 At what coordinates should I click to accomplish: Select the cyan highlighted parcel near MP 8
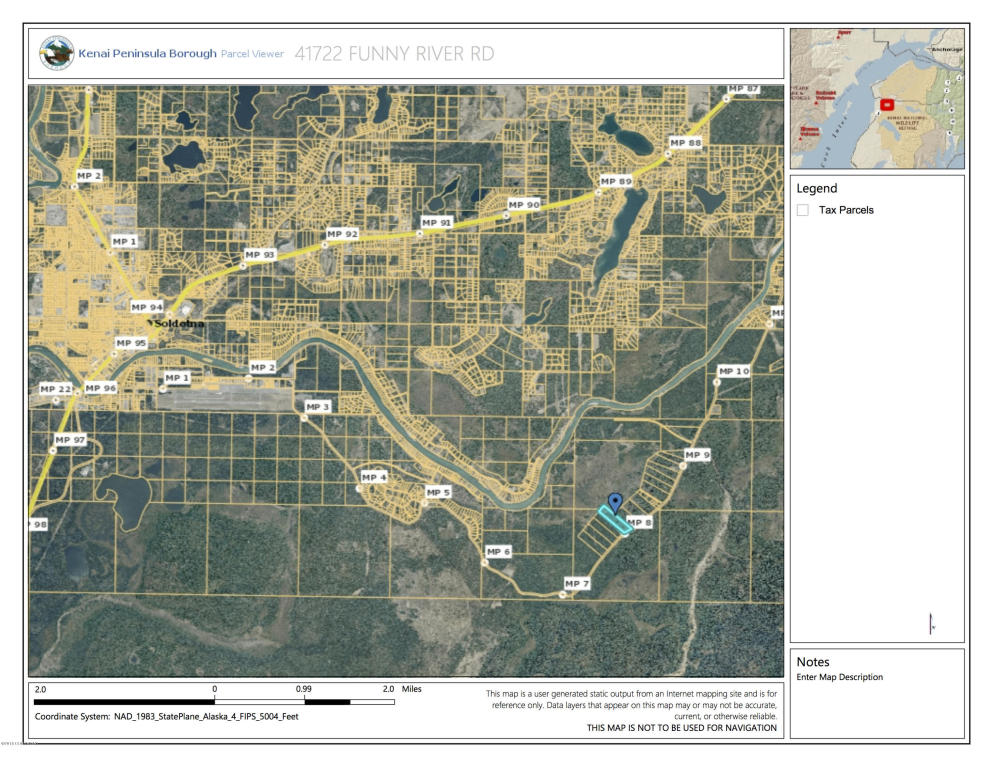(x=615, y=521)
